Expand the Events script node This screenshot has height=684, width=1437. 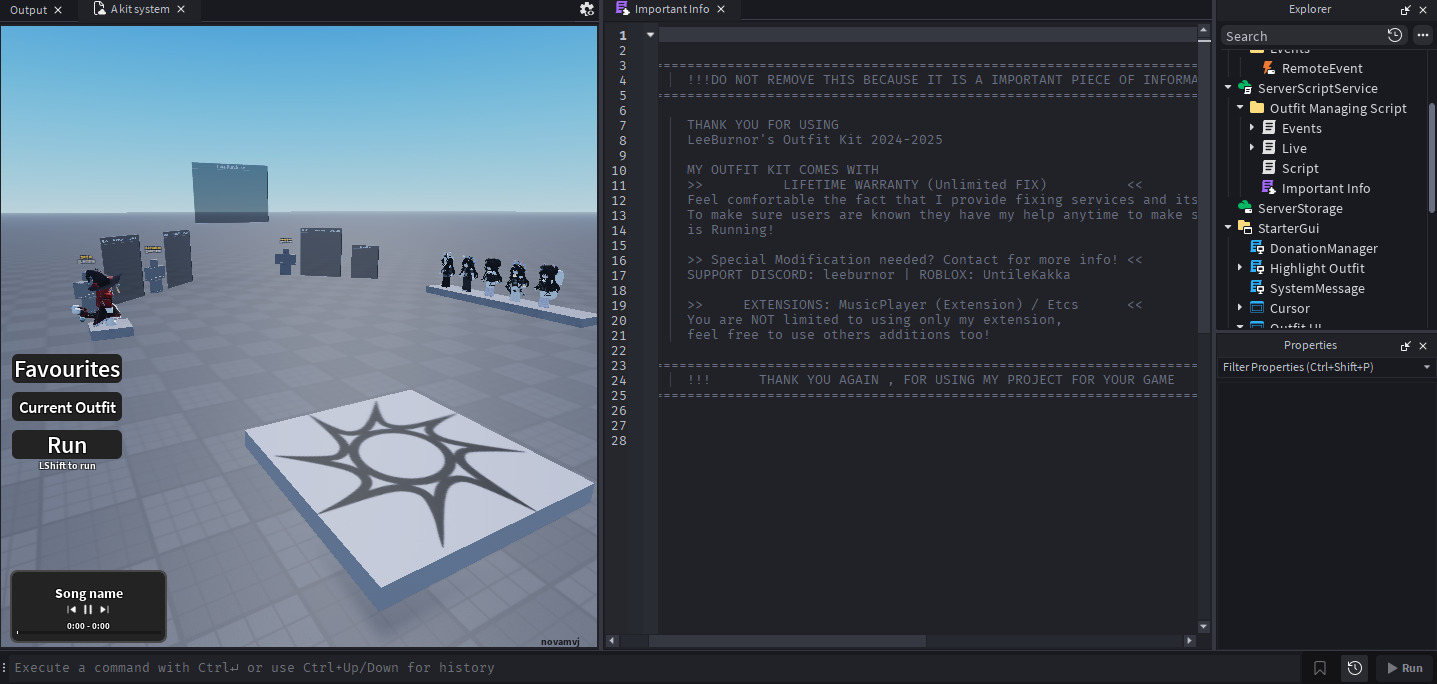coord(1252,128)
